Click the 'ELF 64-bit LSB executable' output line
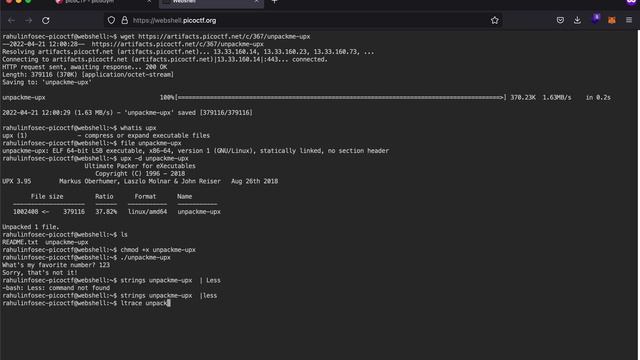This screenshot has width=640, height=360. point(196,151)
